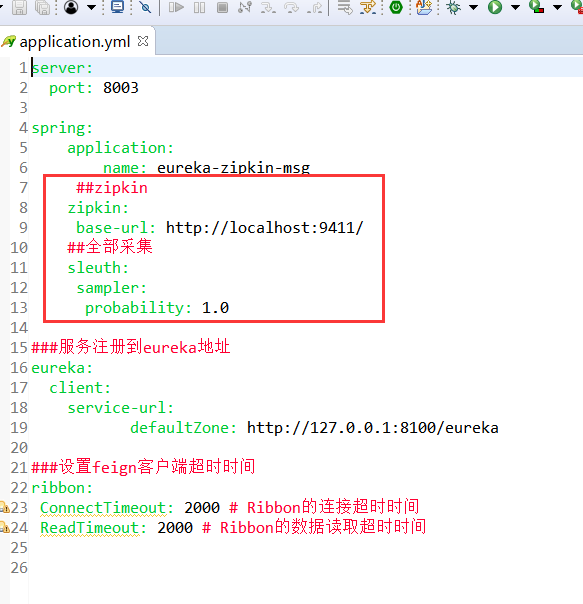The image size is (583, 604).
Task: Click the 'sampler:' key
Action: pos(112,288)
